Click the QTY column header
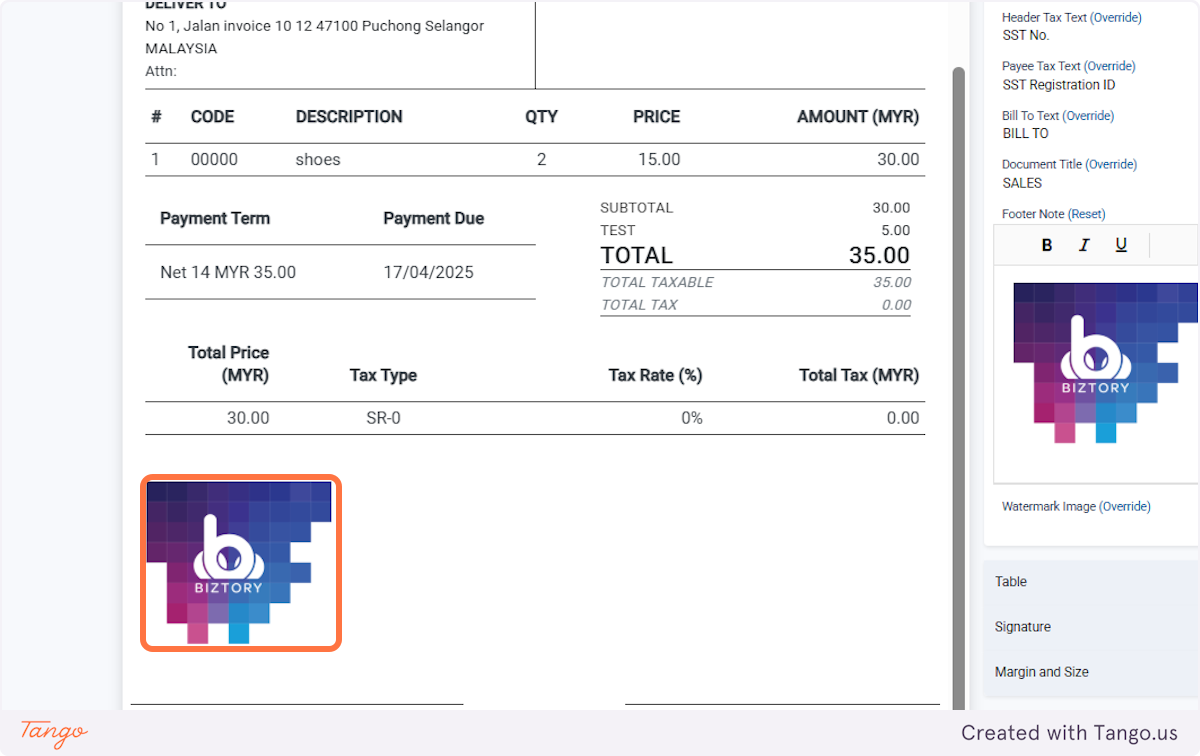 point(542,117)
